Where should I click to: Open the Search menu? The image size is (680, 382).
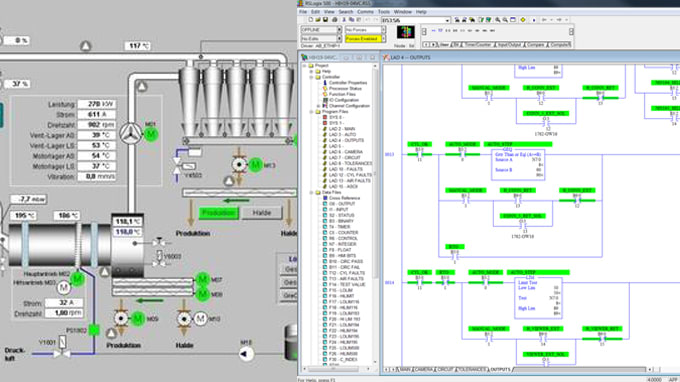pyautogui.click(x=346, y=12)
